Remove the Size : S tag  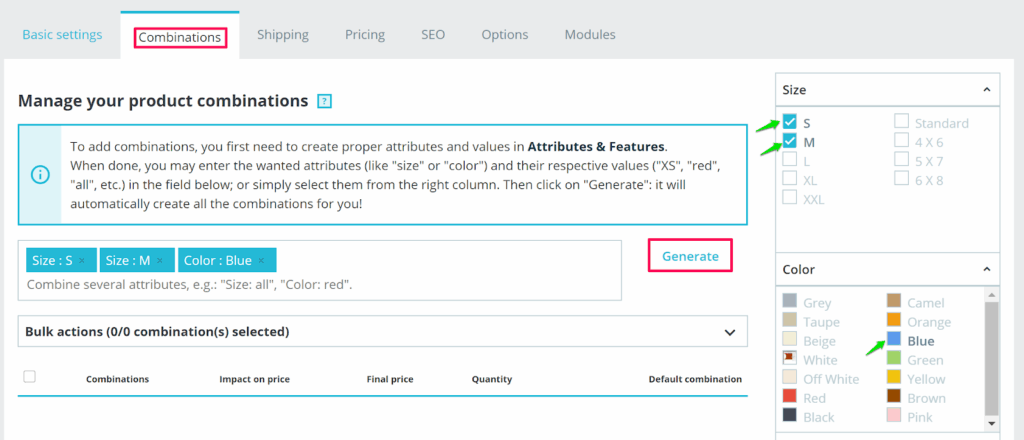[82, 260]
